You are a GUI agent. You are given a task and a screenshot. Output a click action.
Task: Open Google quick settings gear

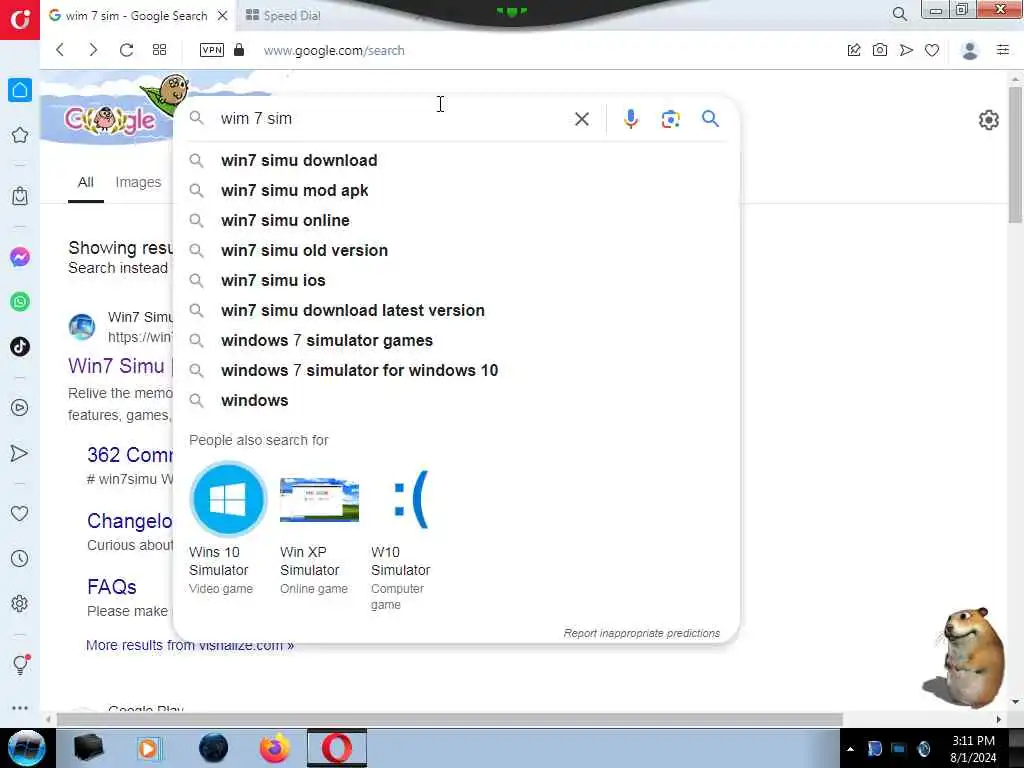coord(989,120)
